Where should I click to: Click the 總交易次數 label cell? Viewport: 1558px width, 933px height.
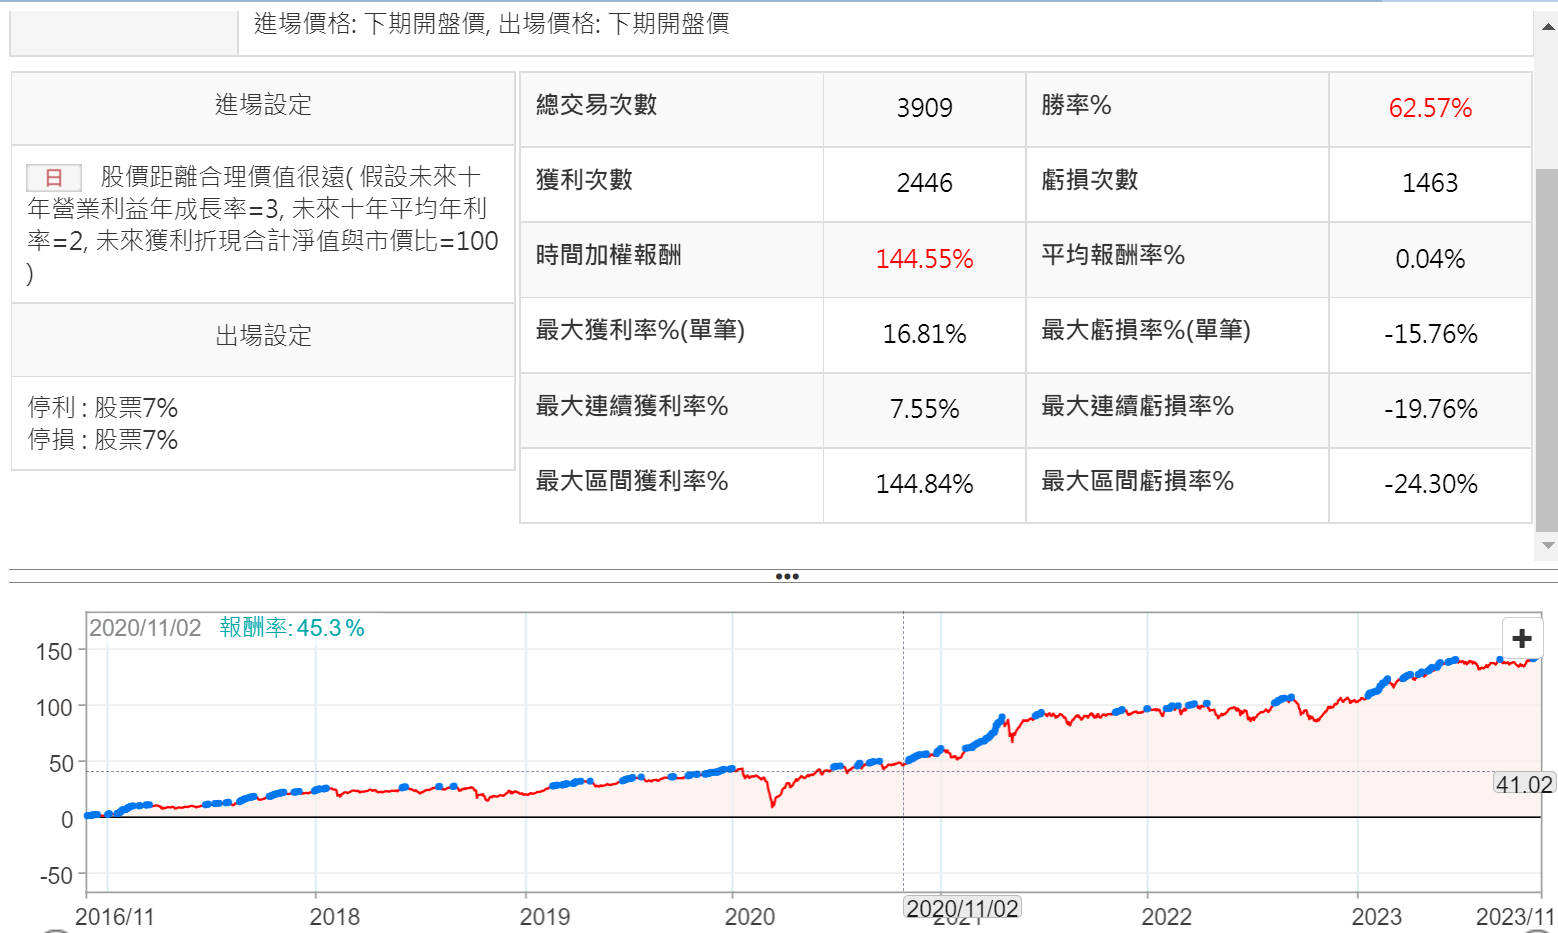597,105
